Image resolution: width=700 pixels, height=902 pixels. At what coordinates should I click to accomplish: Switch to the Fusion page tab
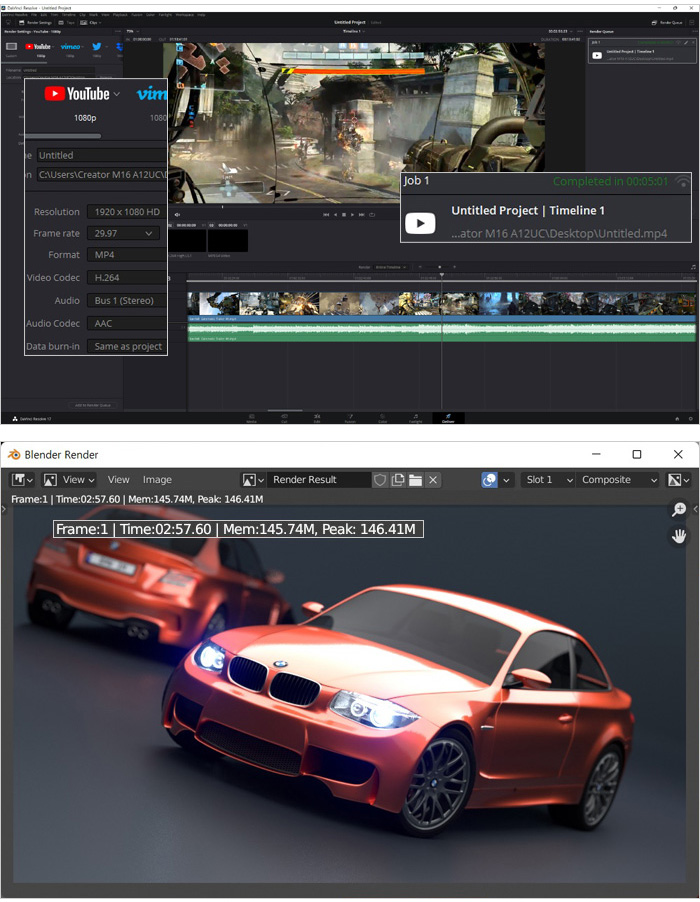(x=350, y=418)
